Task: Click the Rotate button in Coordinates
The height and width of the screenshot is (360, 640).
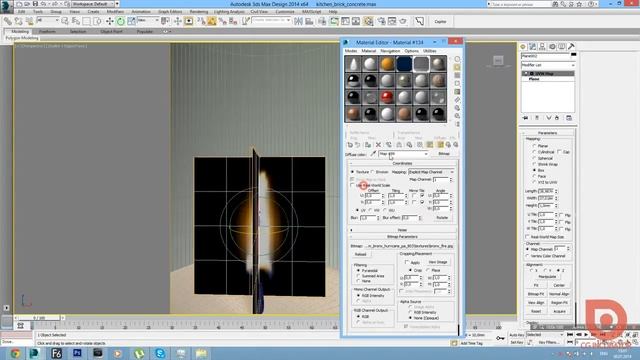Action: pos(442,218)
